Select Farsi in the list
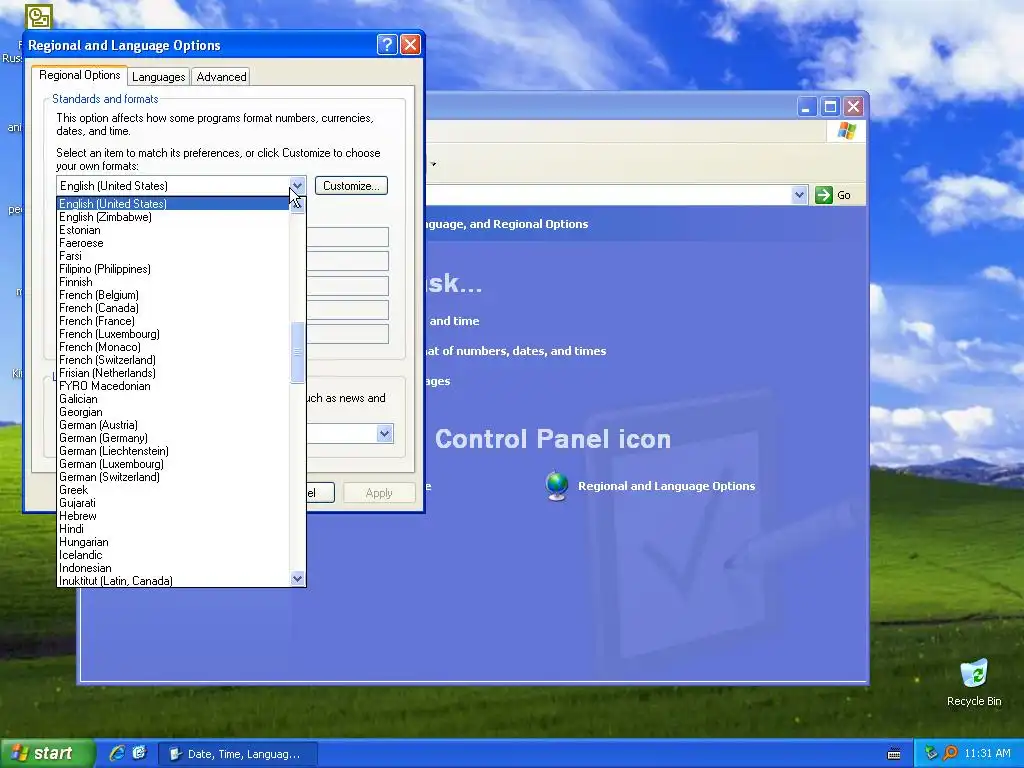Screen dimensions: 1024x768 pos(173,256)
